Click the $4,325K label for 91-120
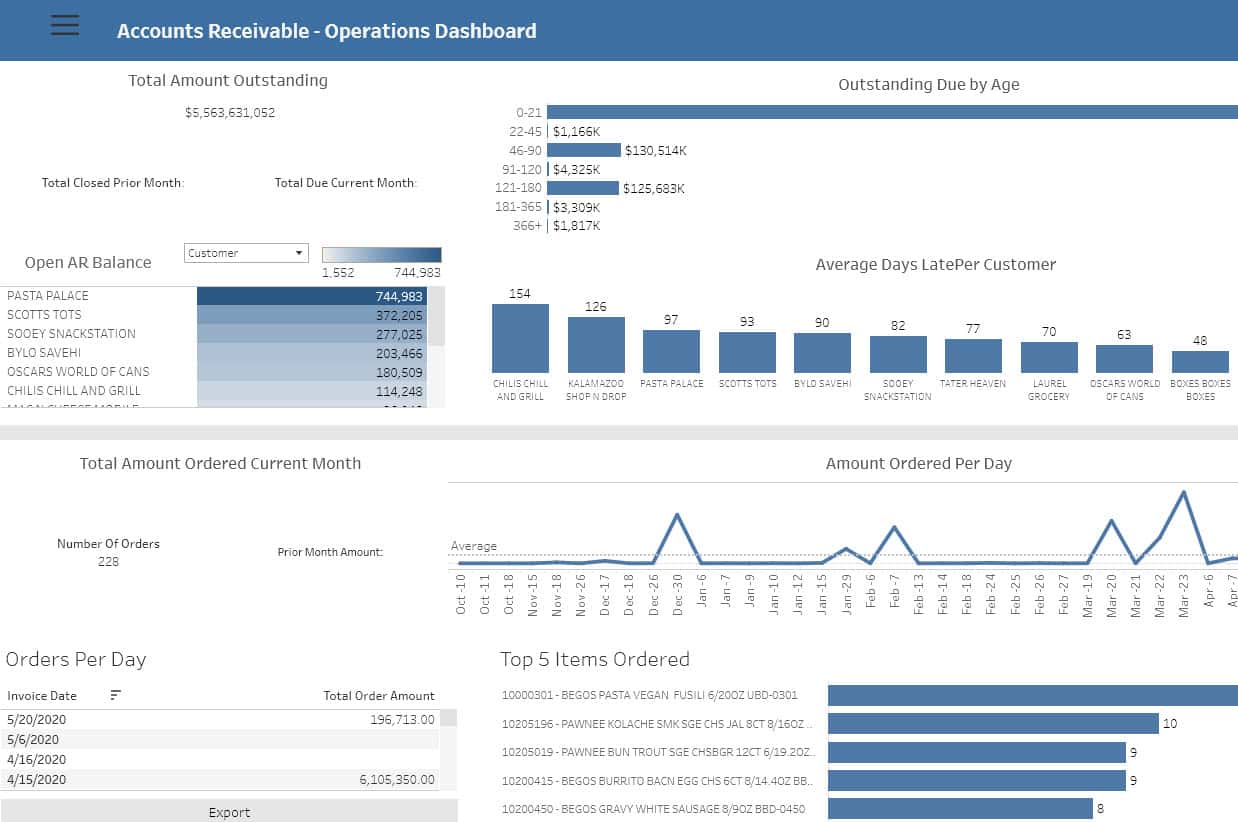Screen dimensions: 1238x822 click(576, 169)
